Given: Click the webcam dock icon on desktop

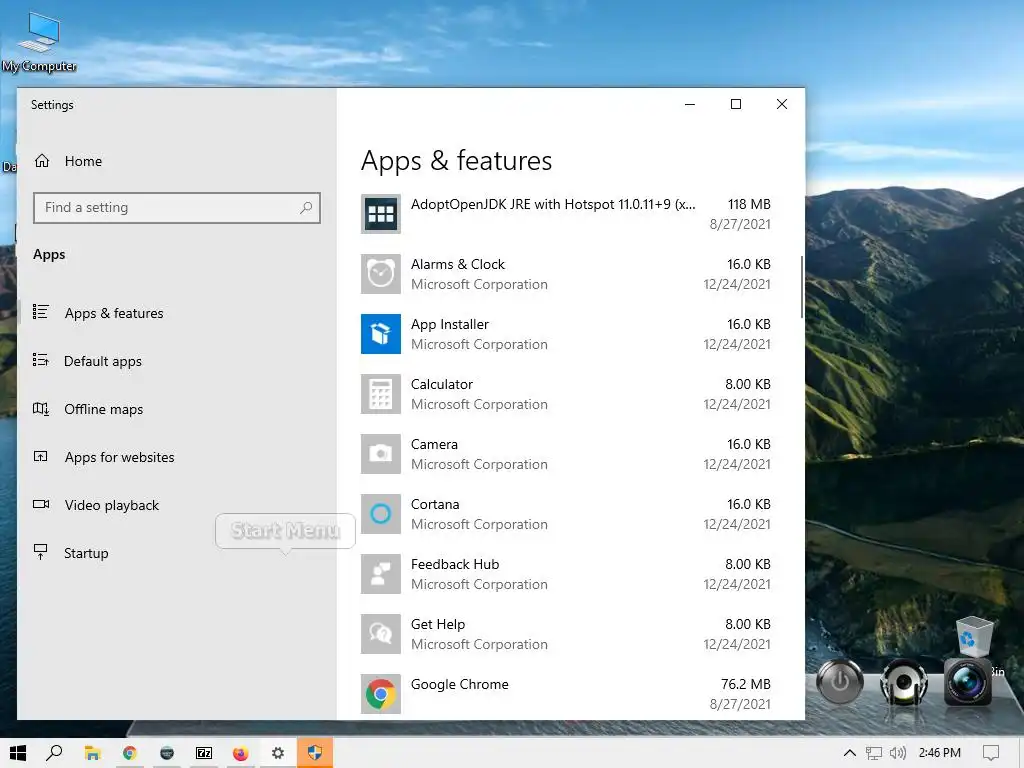Looking at the screenshot, I should coord(904,682).
